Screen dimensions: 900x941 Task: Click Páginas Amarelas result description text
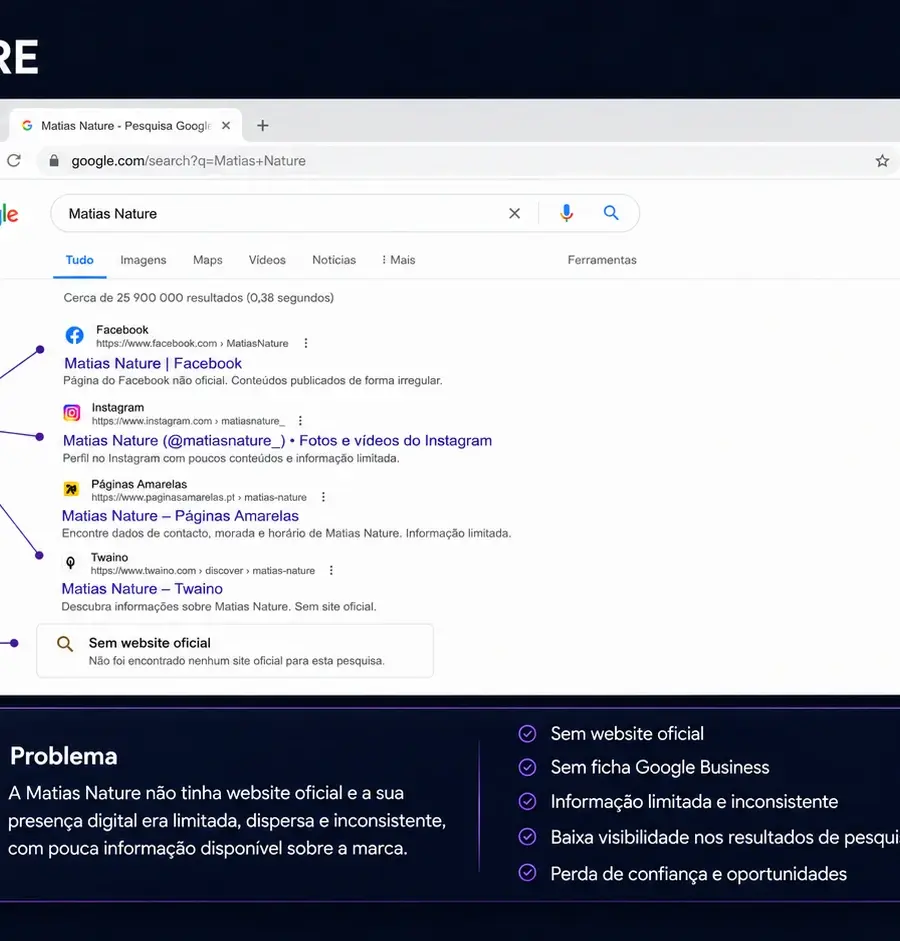pyautogui.click(x=287, y=533)
